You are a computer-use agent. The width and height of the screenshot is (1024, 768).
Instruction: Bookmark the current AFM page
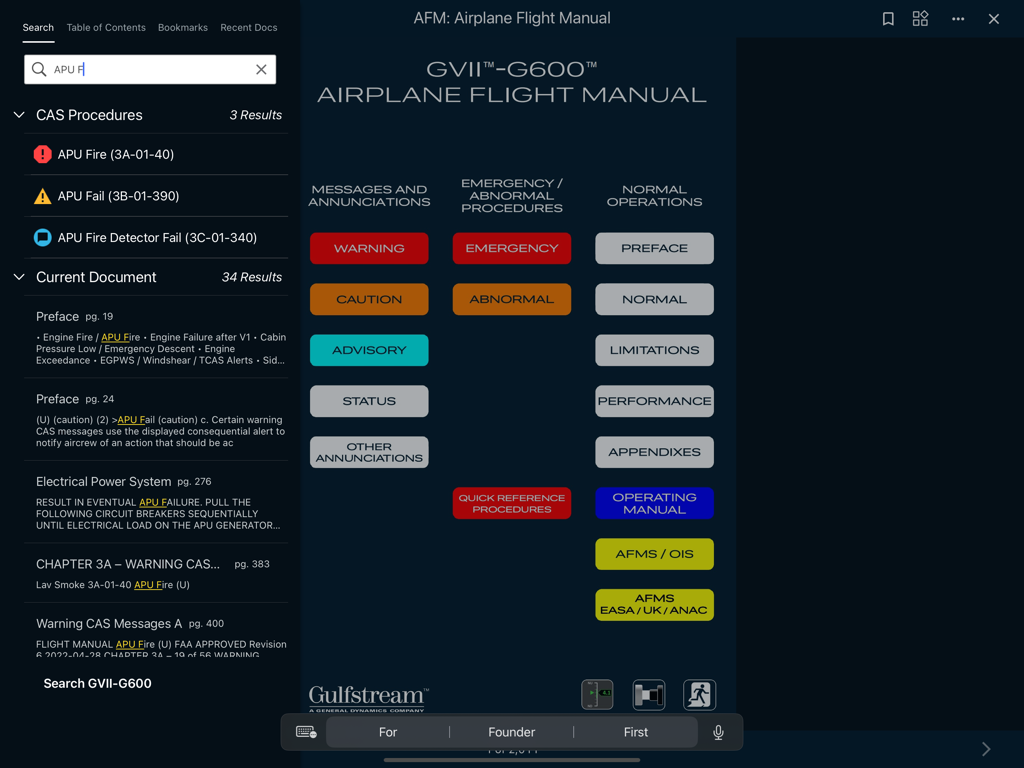click(x=888, y=18)
